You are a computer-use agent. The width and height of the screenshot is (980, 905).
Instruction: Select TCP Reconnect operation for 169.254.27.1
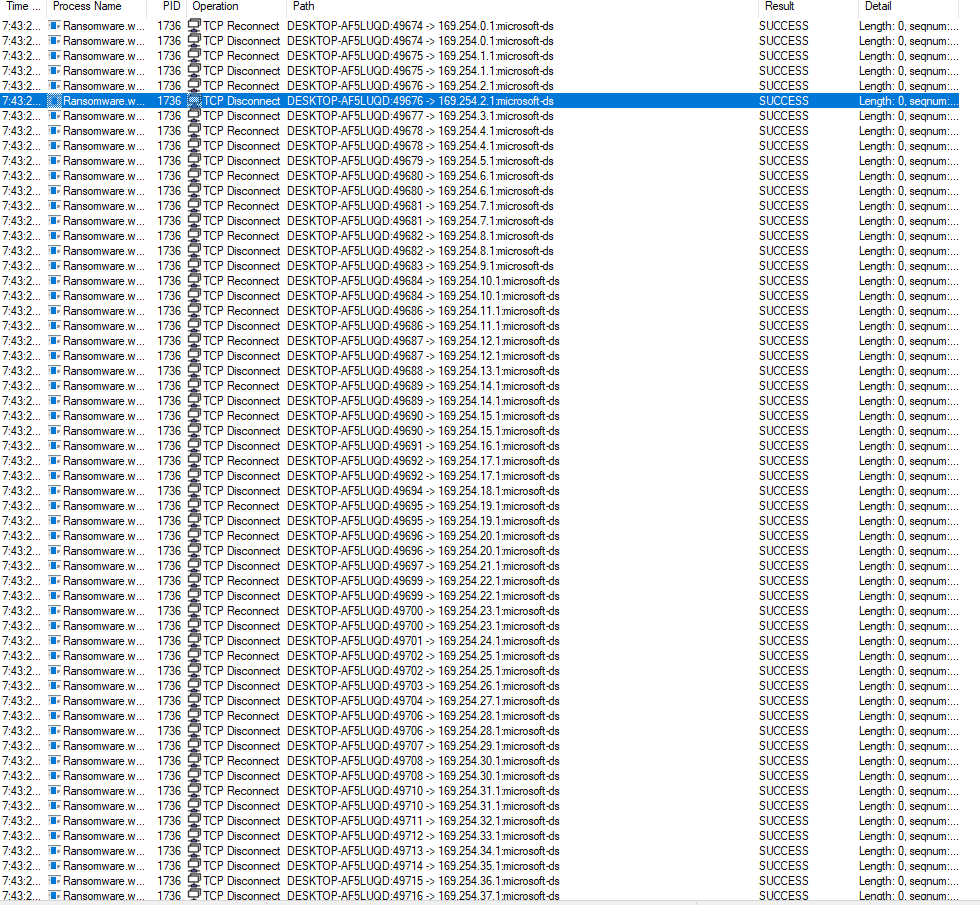point(241,701)
